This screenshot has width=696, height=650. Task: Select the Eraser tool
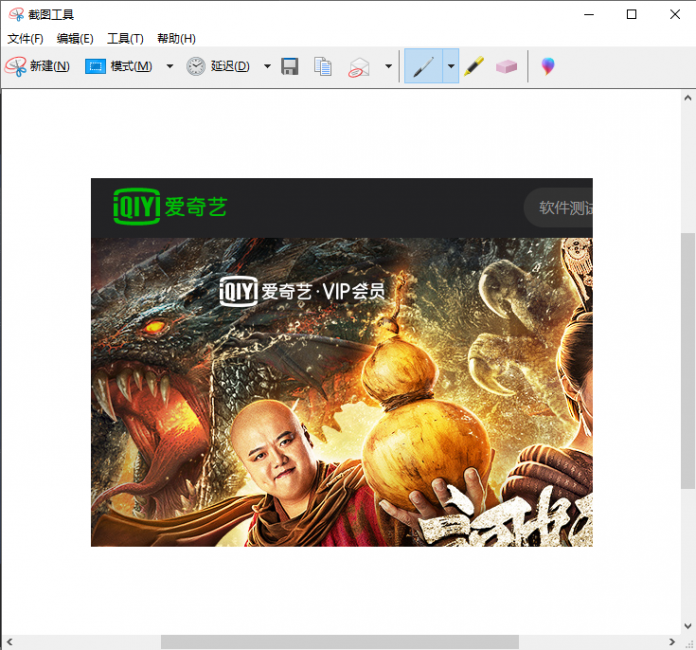(x=506, y=67)
